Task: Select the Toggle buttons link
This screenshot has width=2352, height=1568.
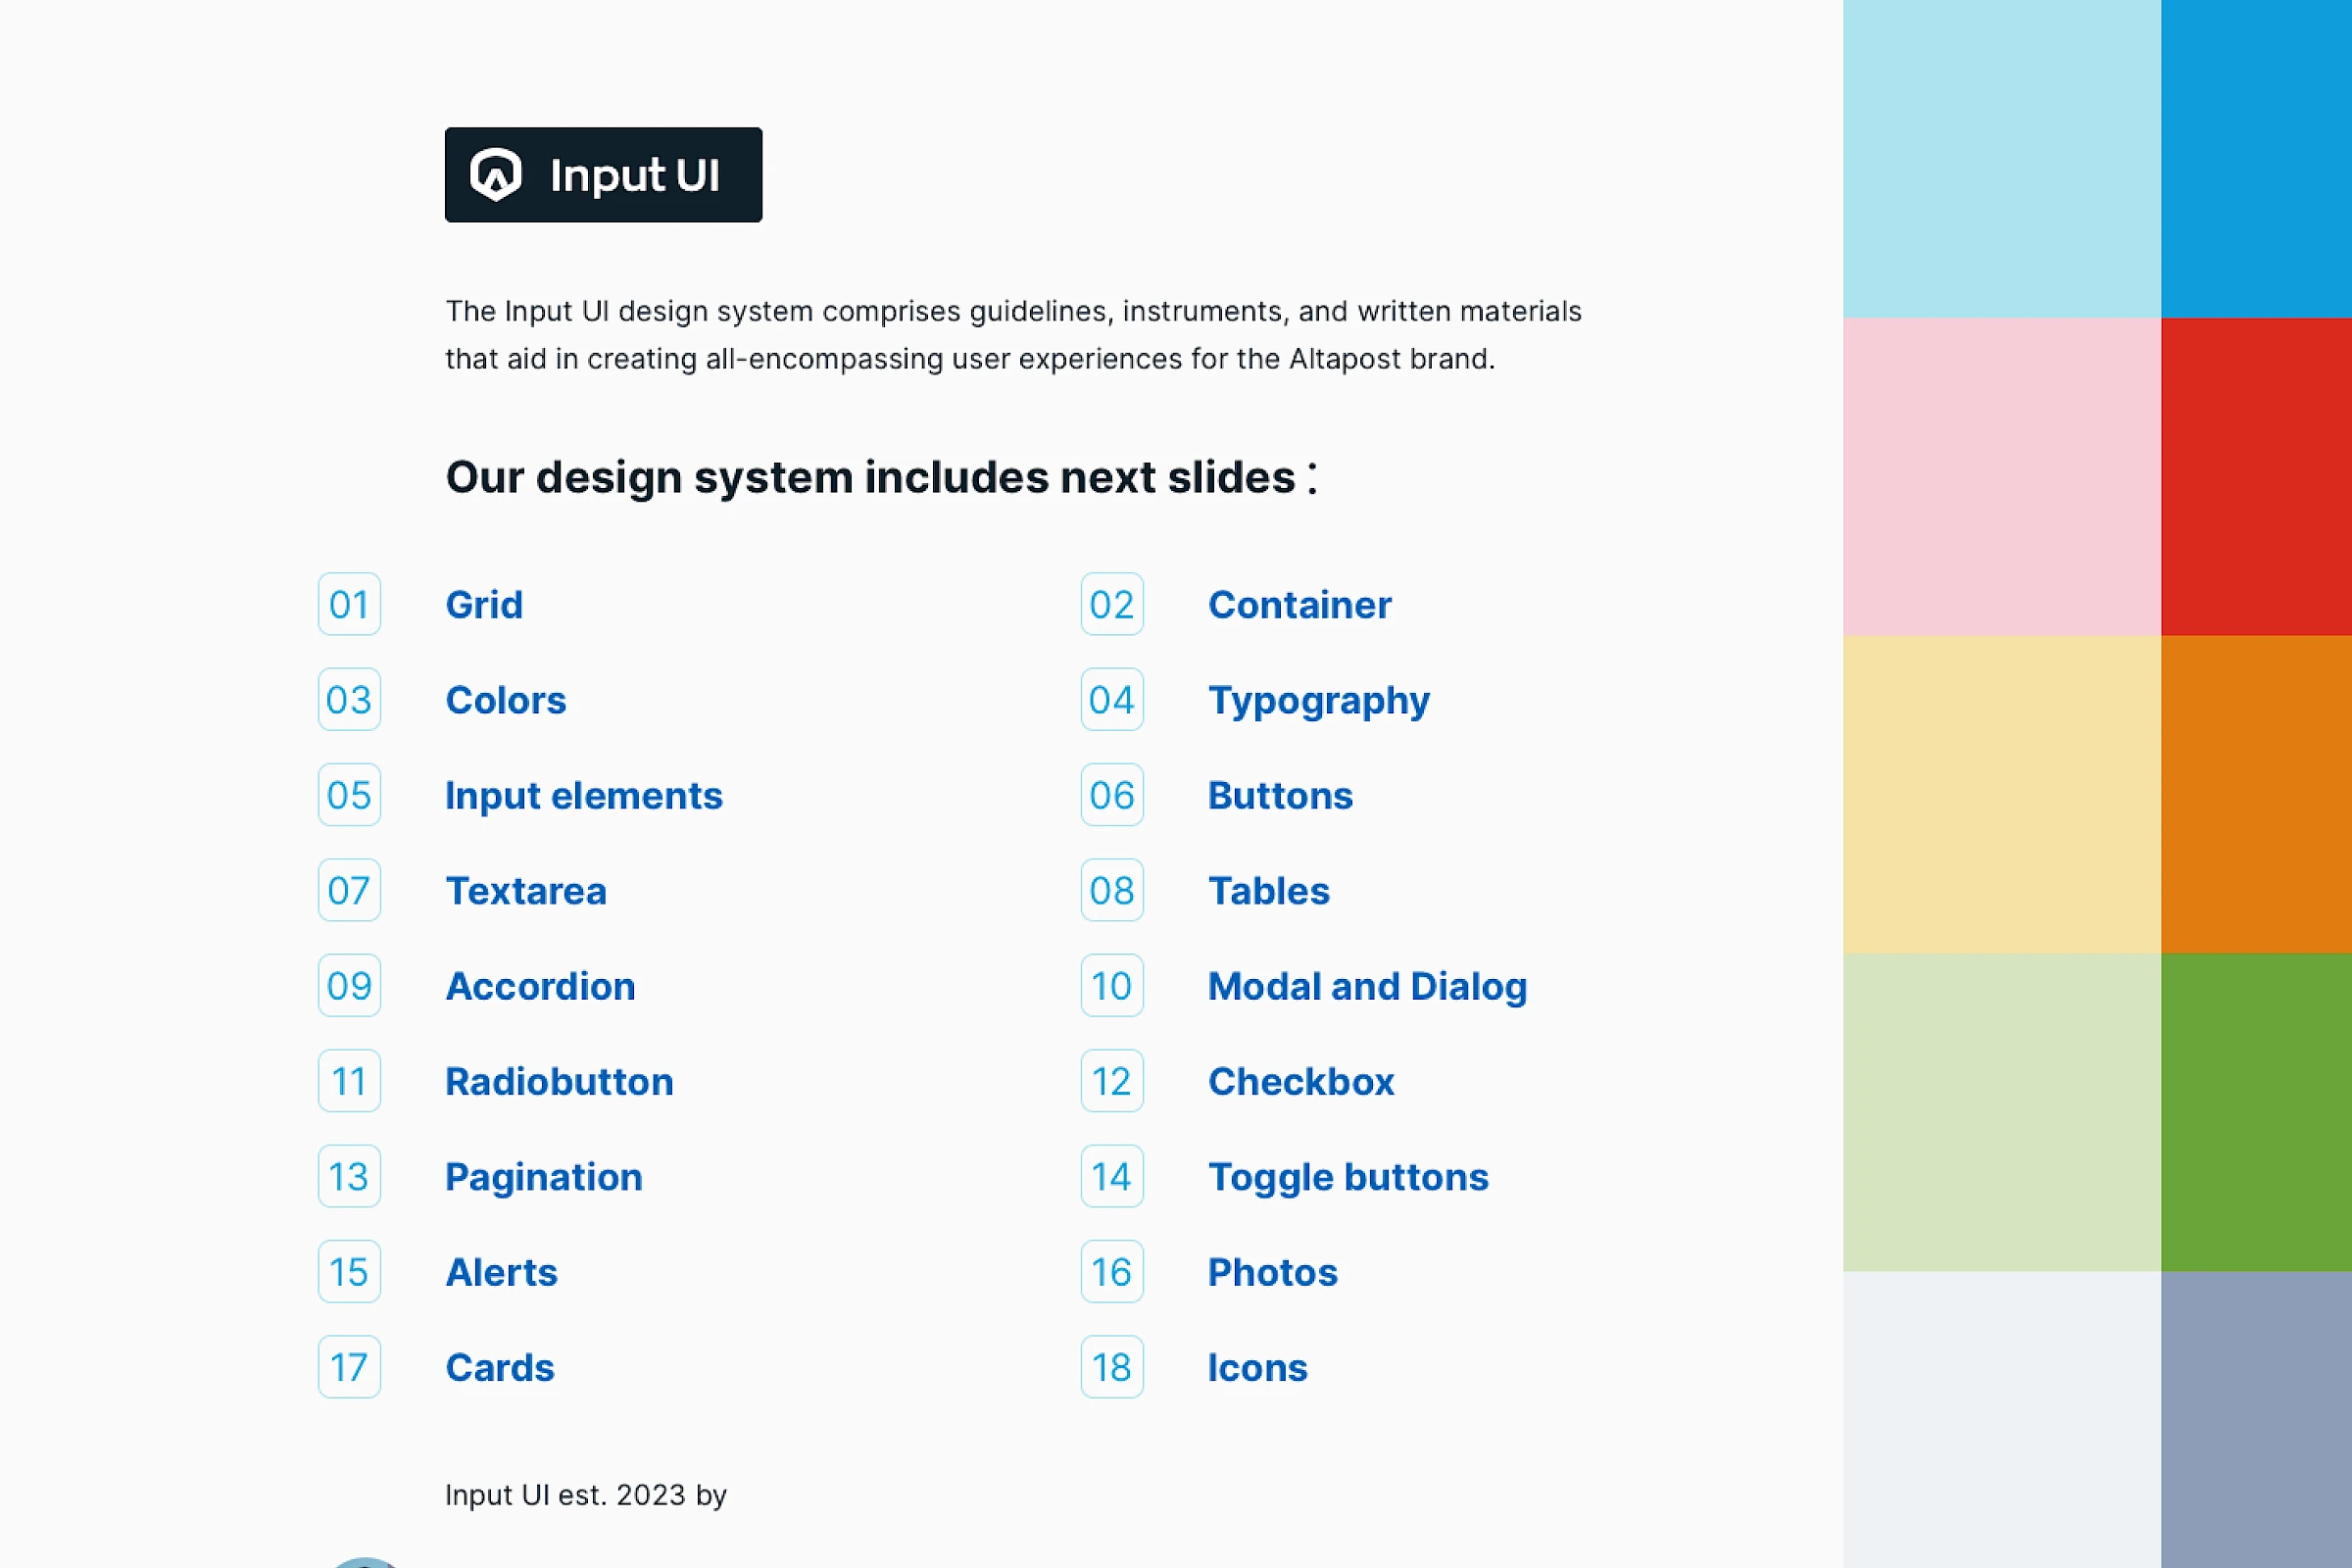Action: pos(1348,1177)
